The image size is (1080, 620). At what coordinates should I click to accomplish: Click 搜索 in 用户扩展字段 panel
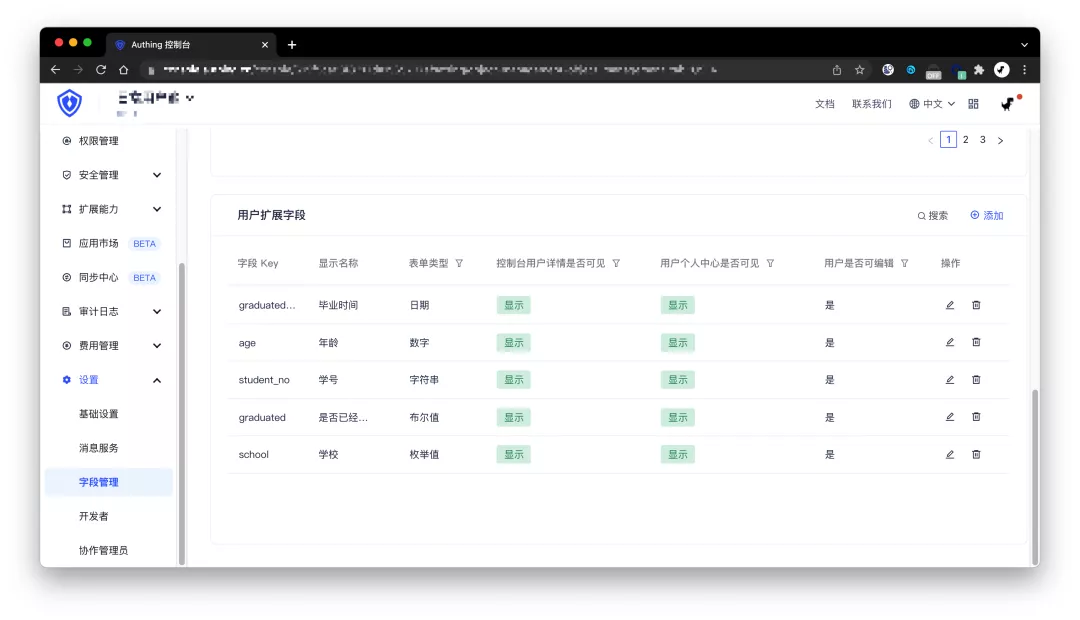(933, 216)
